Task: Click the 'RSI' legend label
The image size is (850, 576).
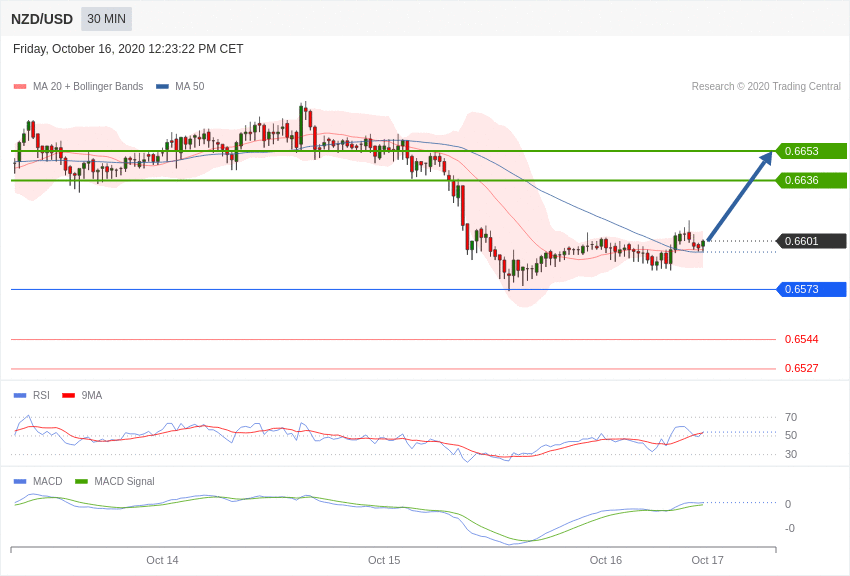Action: [x=41, y=396]
